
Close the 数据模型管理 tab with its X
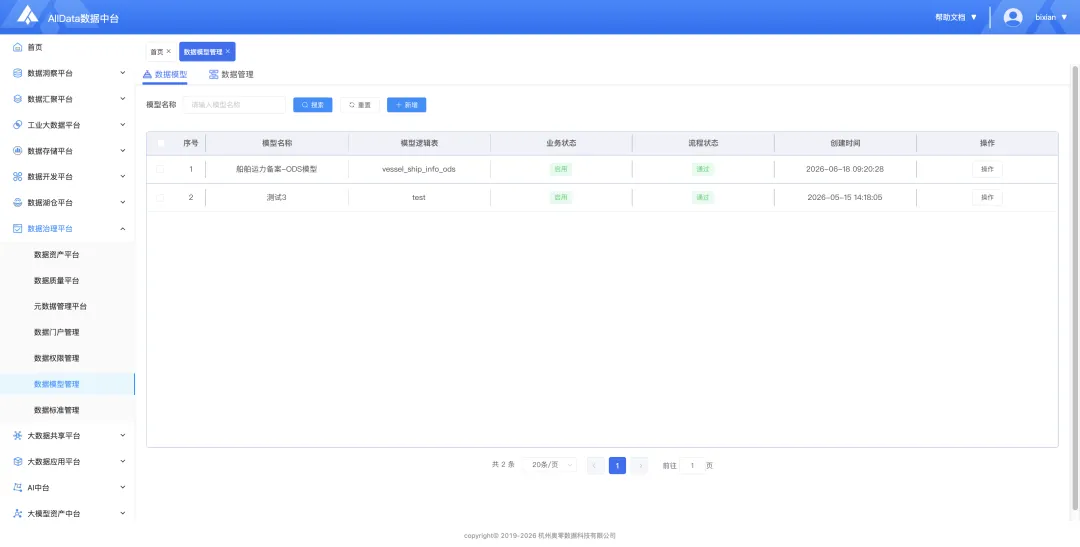coord(228,51)
